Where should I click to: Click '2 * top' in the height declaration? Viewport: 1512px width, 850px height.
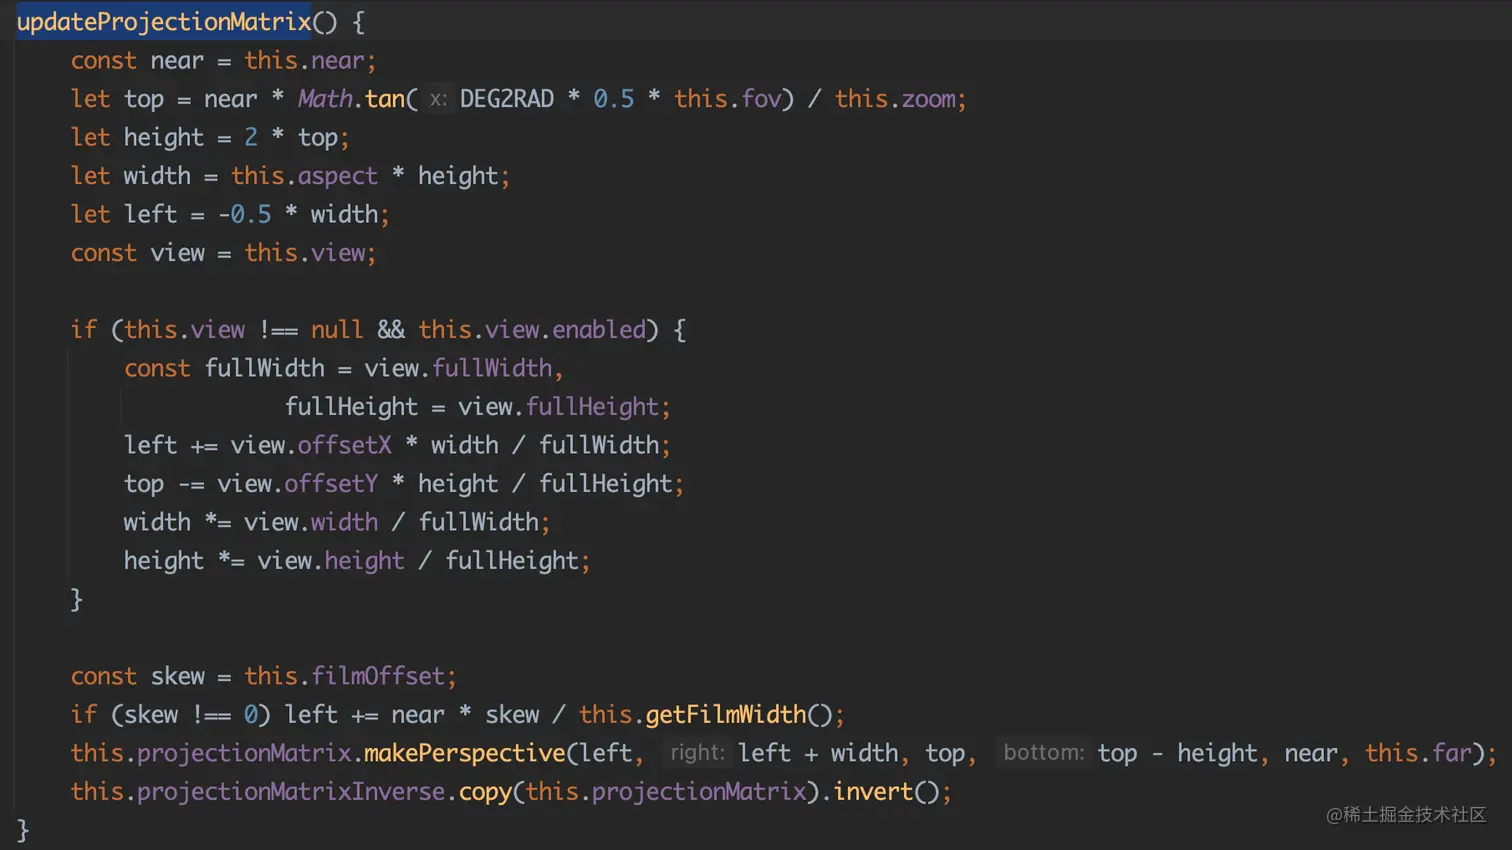click(x=291, y=137)
